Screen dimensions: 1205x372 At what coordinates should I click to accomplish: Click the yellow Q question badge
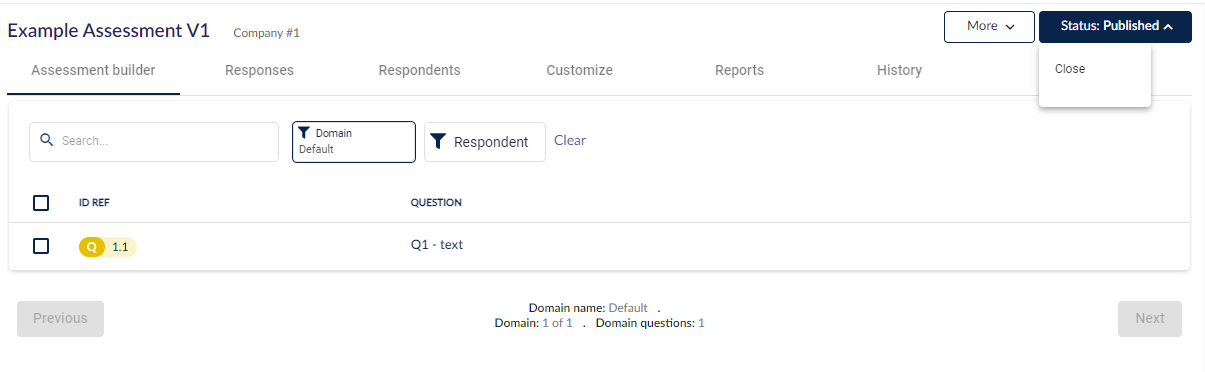coord(92,247)
